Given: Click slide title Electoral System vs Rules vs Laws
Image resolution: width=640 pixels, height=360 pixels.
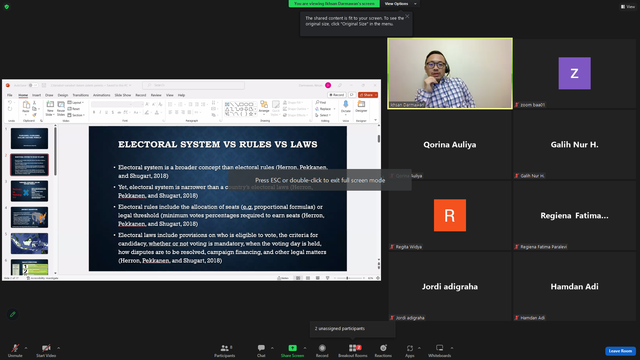Looking at the screenshot, I should coord(218,144).
